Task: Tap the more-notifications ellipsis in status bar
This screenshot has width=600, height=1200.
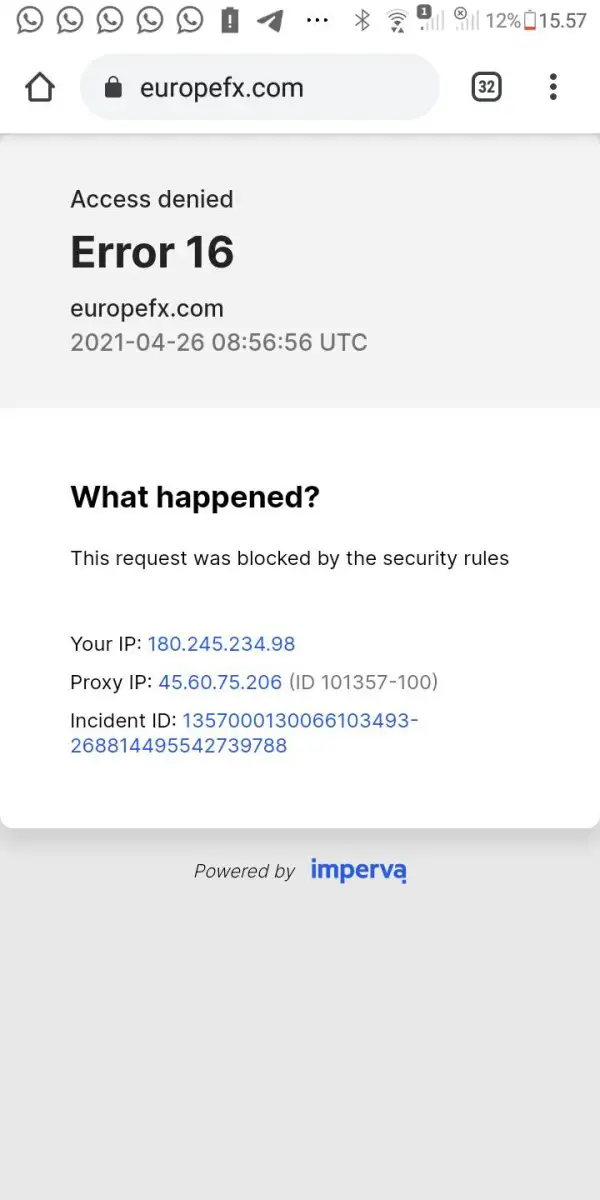Action: pyautogui.click(x=317, y=20)
